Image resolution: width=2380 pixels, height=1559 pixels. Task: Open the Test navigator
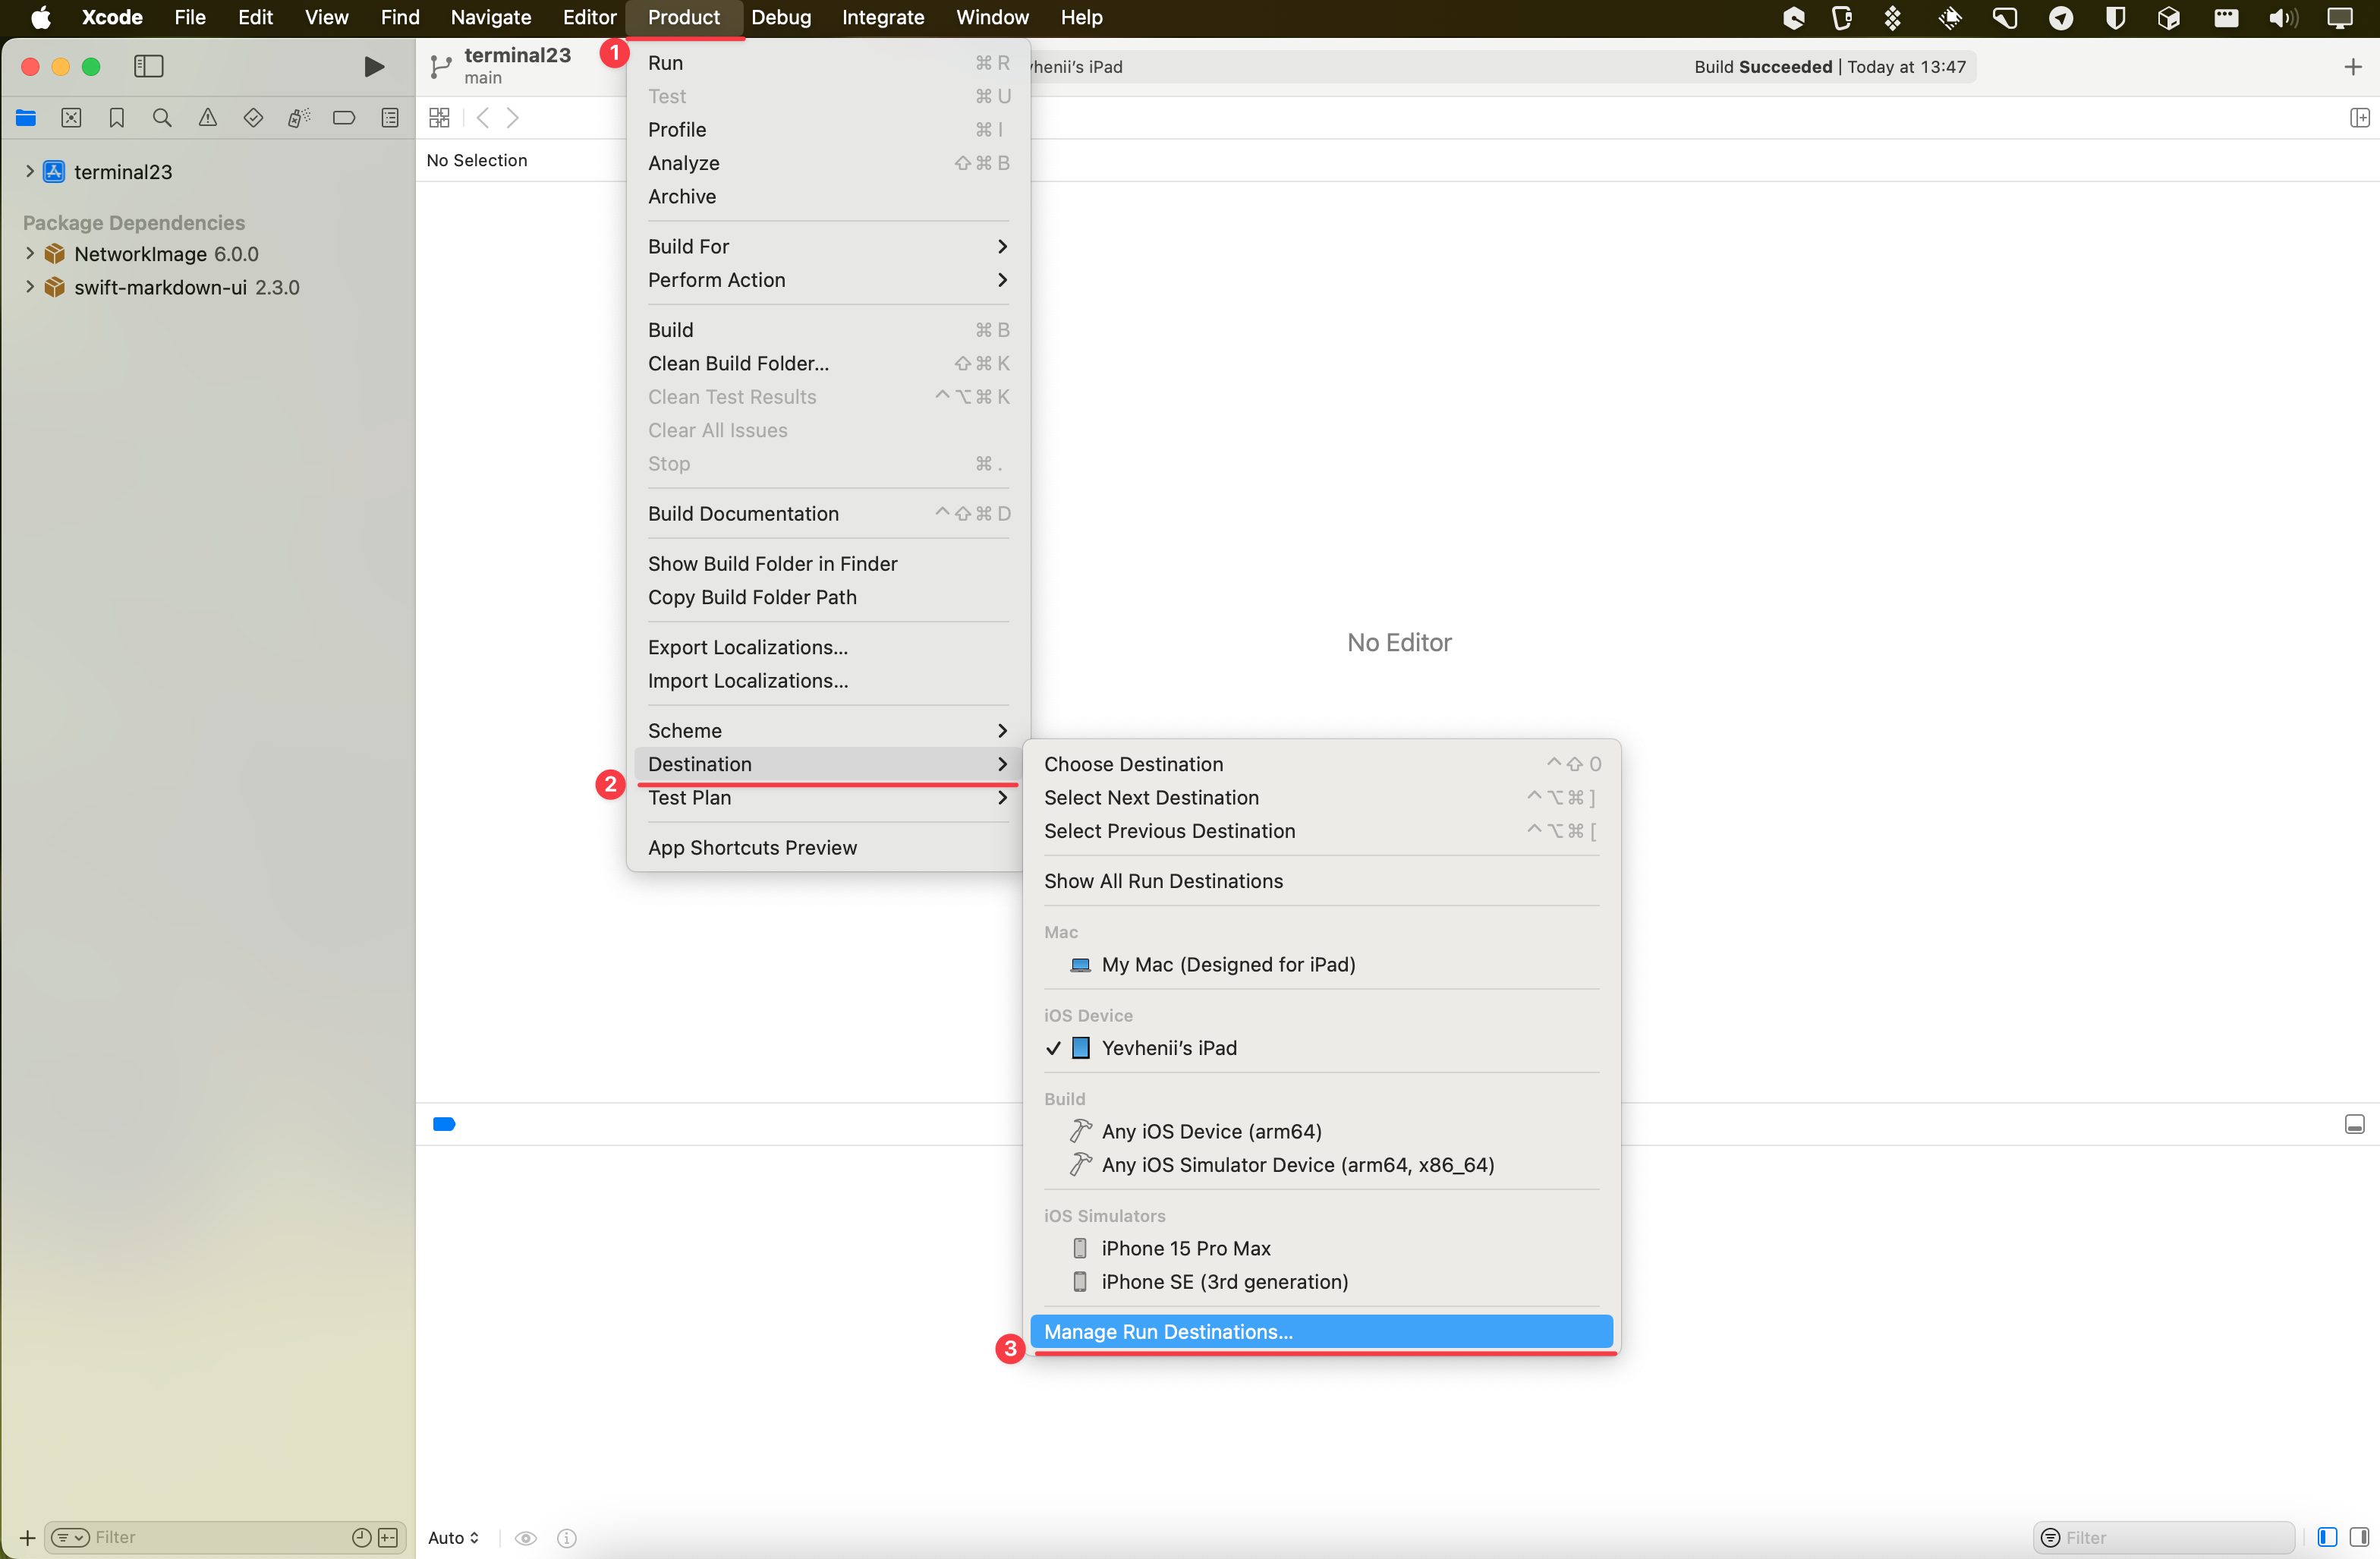click(253, 117)
